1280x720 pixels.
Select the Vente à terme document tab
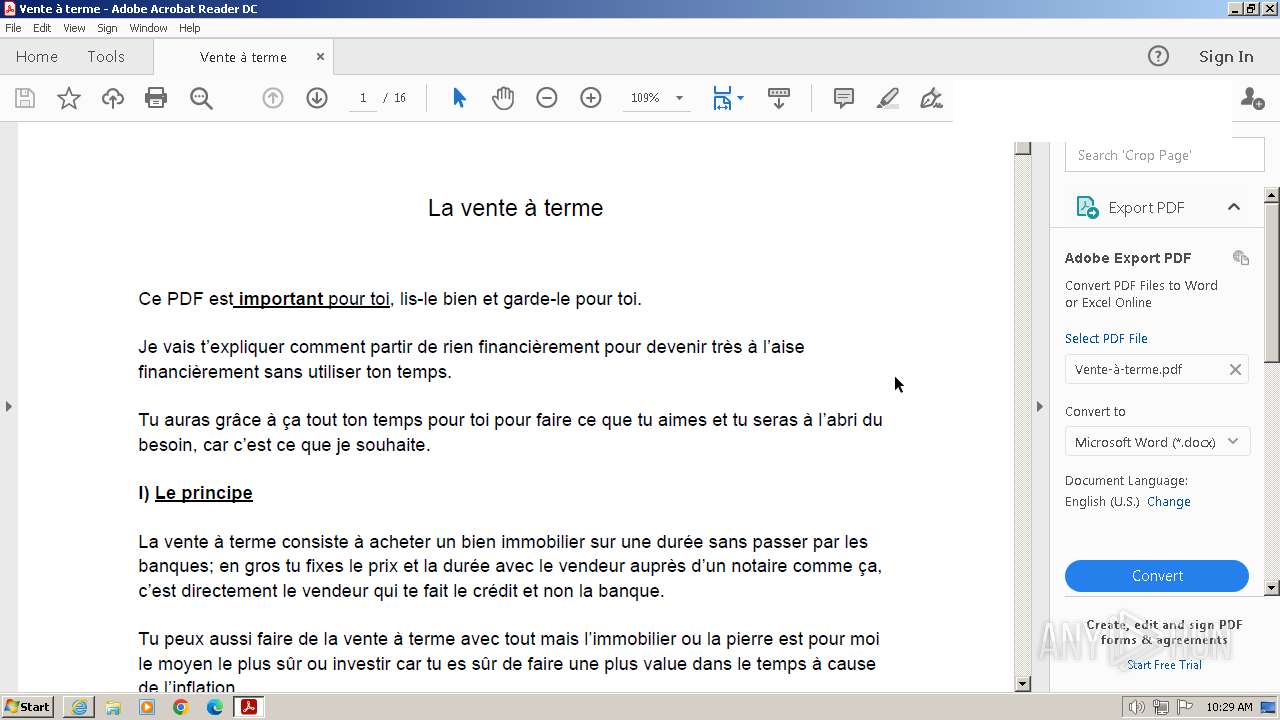243,57
